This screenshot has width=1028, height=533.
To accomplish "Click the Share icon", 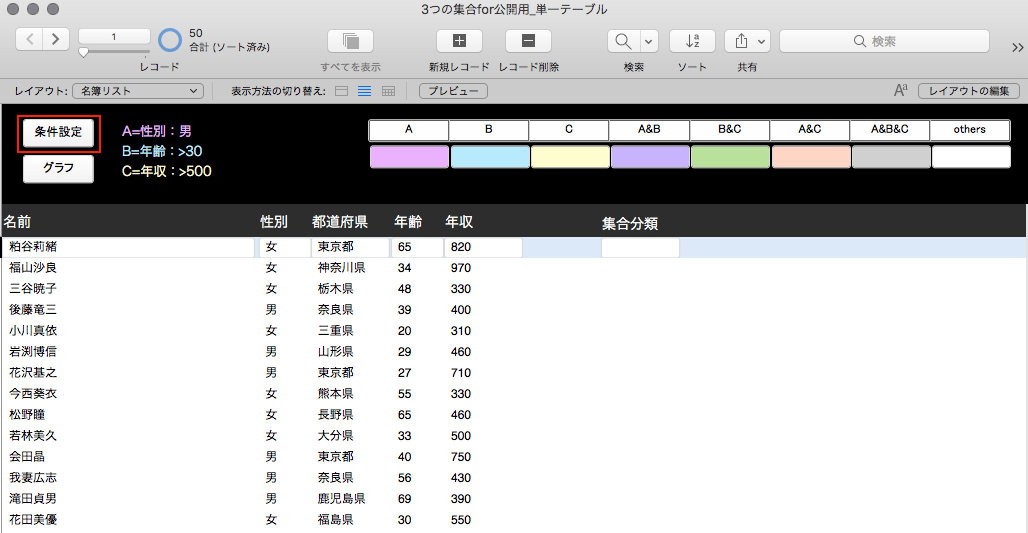I will 741,41.
